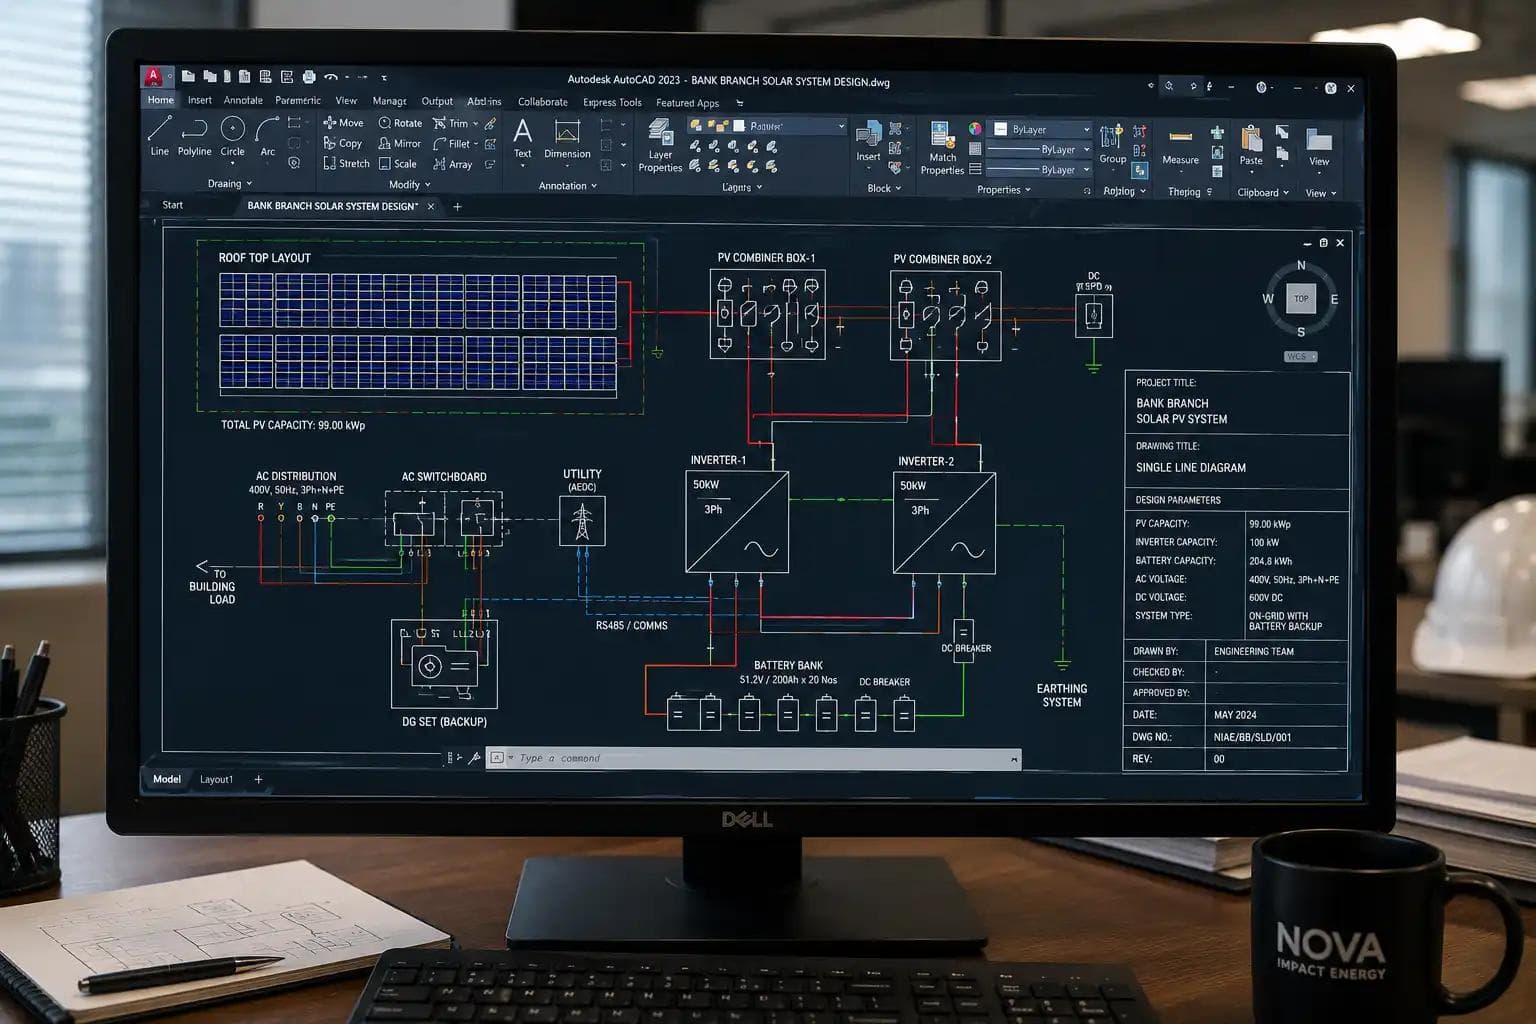1536x1024 pixels.
Task: Switch to the Home ribbon tab
Action: [161, 100]
